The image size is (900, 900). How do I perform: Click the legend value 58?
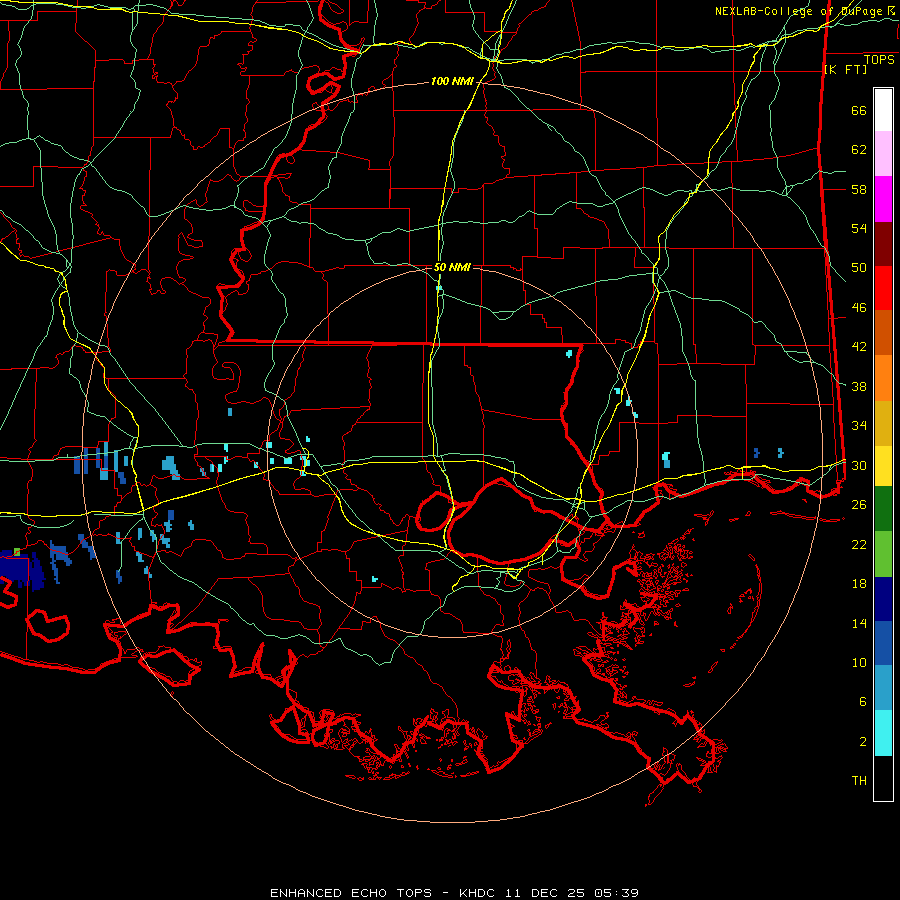pos(859,189)
